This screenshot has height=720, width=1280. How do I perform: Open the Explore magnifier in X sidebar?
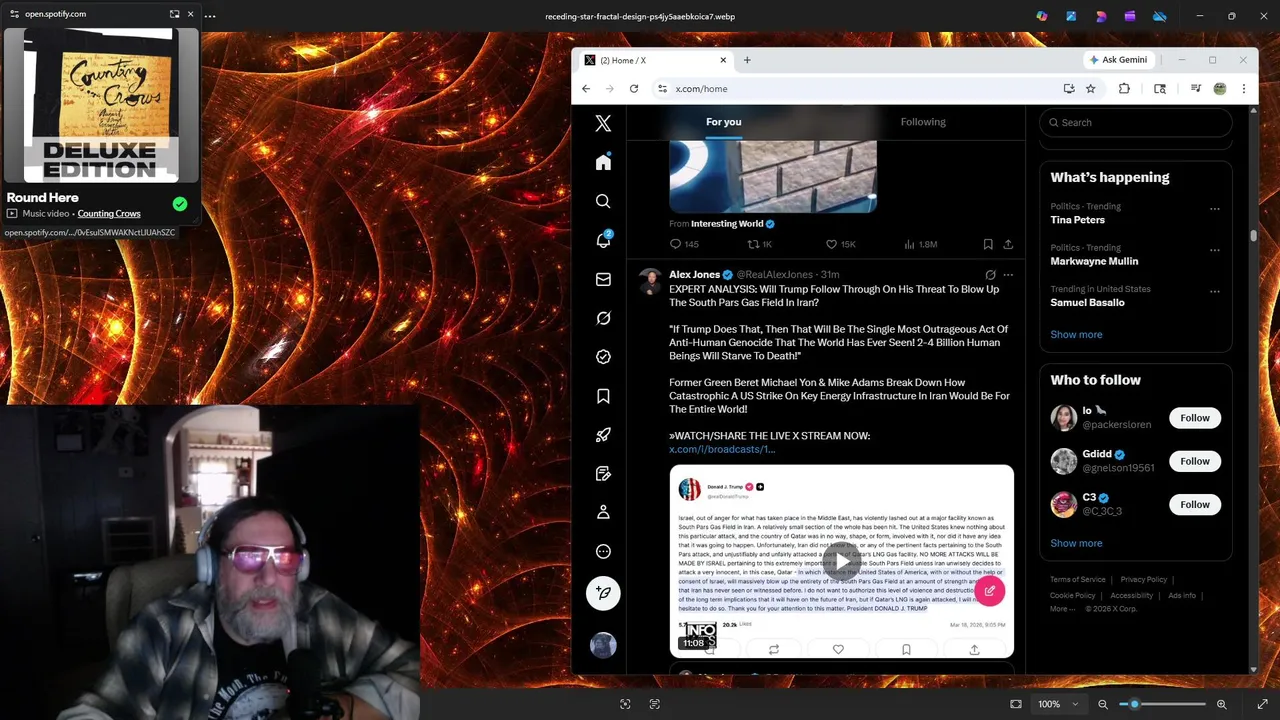click(603, 201)
